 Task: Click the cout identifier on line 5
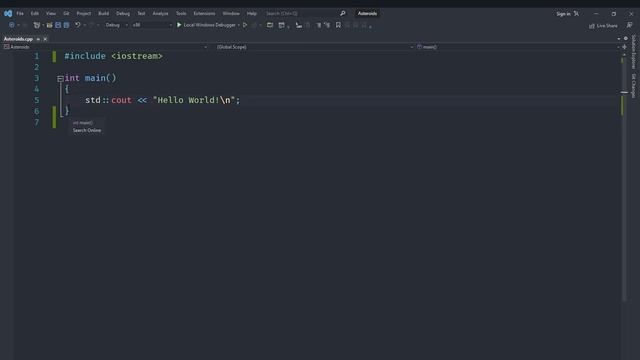121,100
